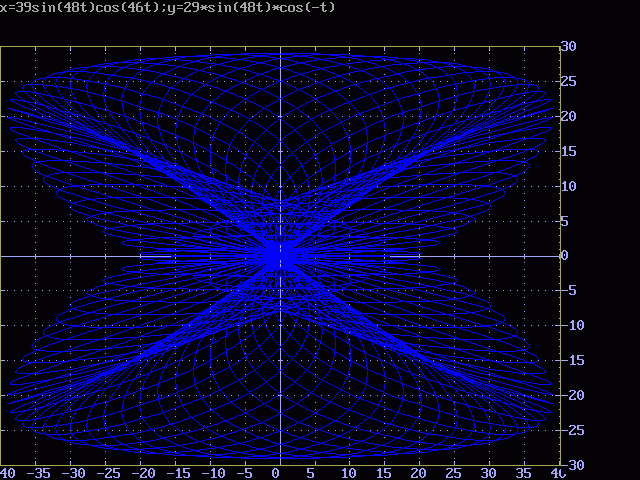Click the 10 label on the vertical axis
The height and width of the screenshot is (480, 640).
click(568, 186)
